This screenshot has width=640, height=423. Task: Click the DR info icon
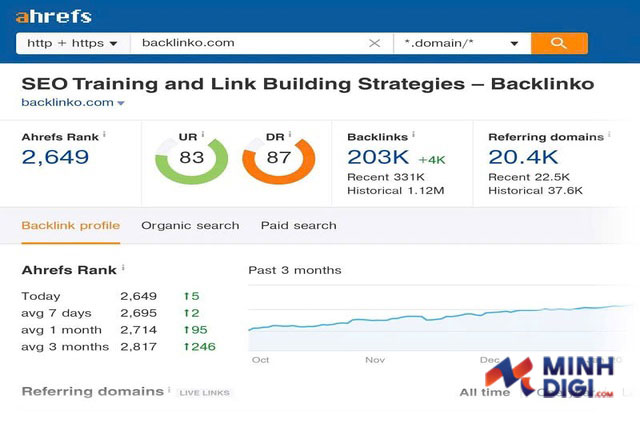pos(290,134)
